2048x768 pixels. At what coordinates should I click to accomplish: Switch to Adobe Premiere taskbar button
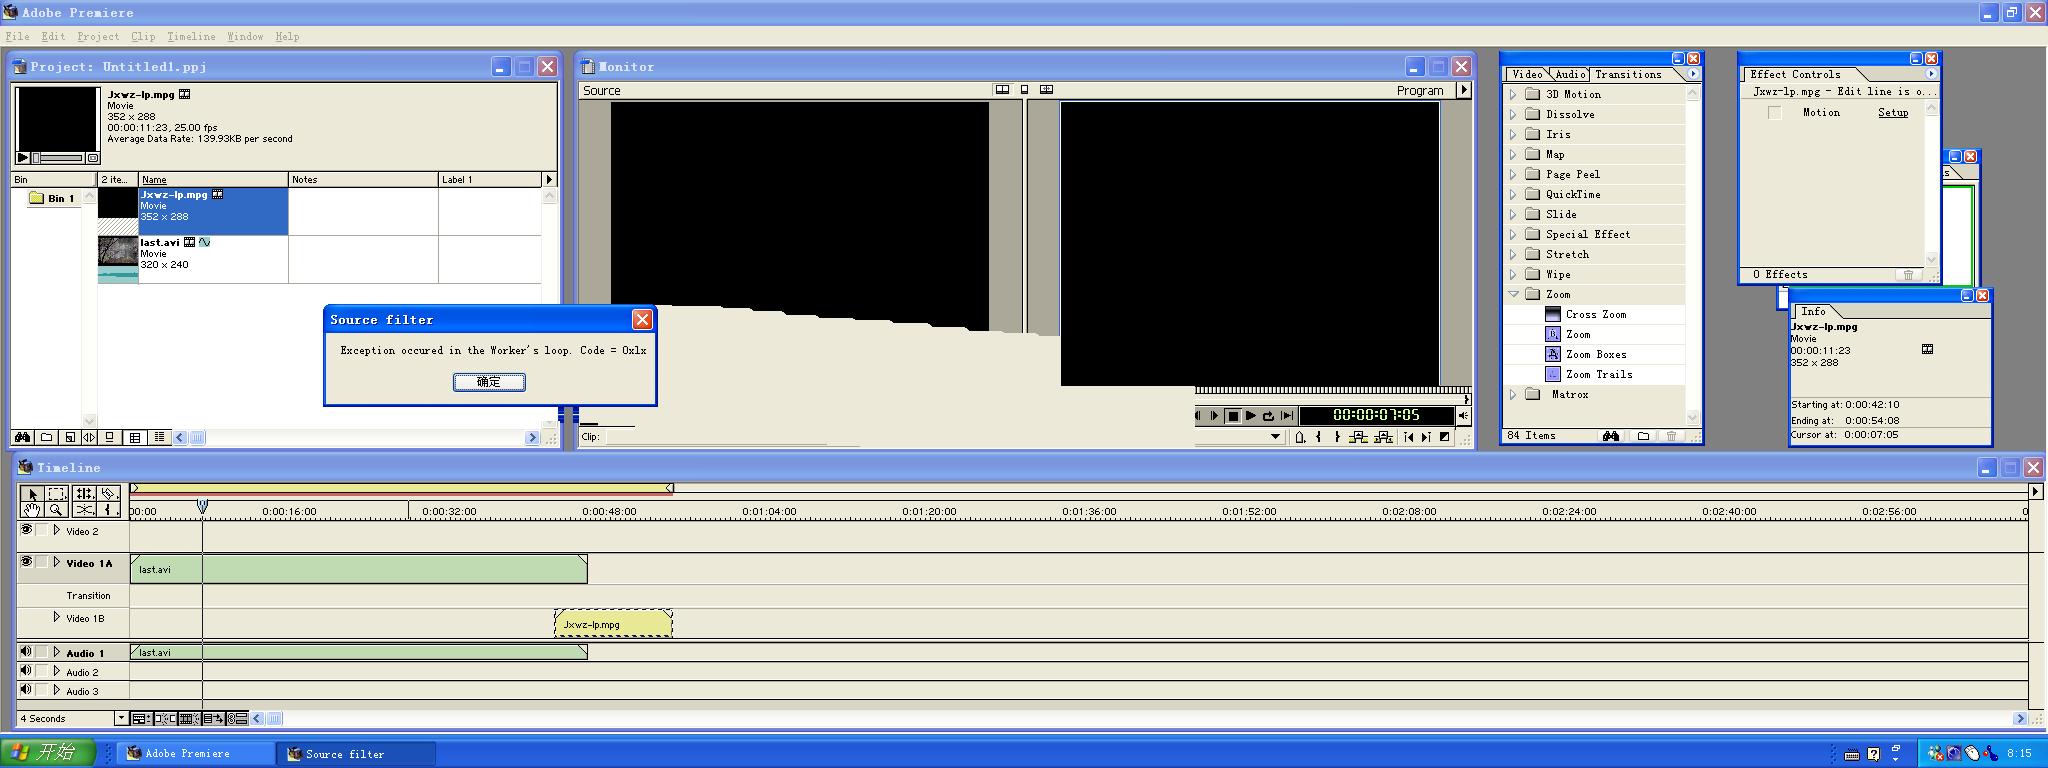(197, 754)
